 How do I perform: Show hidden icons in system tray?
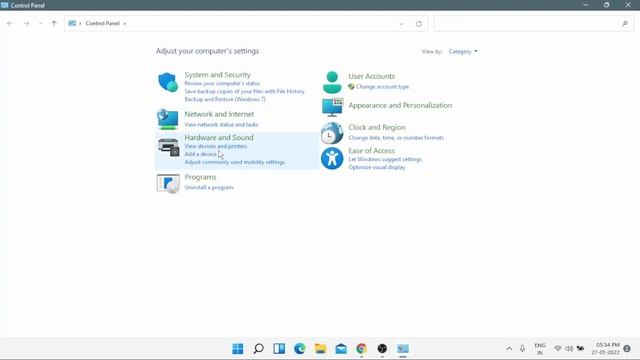(x=509, y=349)
